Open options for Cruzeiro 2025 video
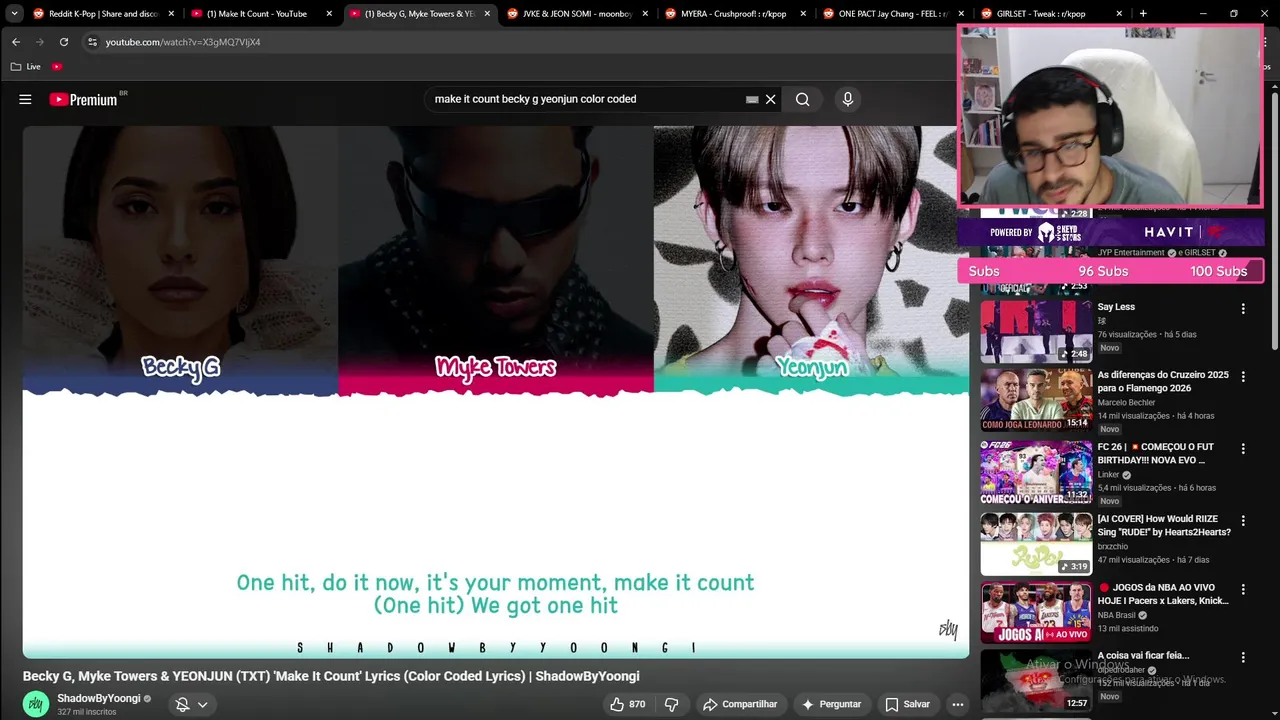This screenshot has width=1280, height=720. pyautogui.click(x=1243, y=377)
